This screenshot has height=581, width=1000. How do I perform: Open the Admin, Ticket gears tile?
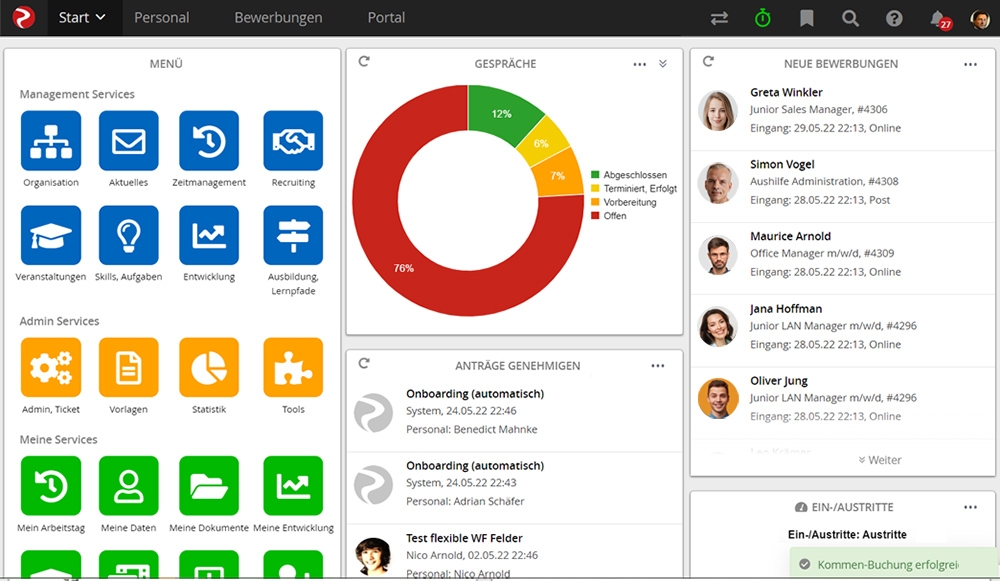pyautogui.click(x=51, y=367)
